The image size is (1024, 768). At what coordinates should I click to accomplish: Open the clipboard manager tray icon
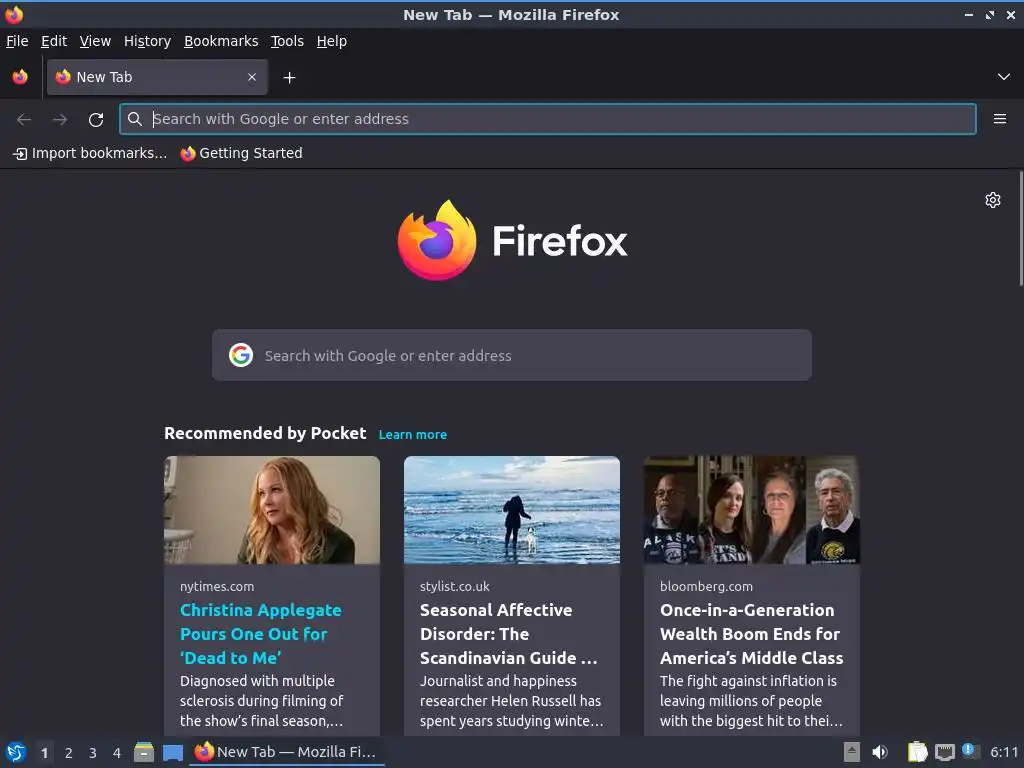pyautogui.click(x=917, y=752)
